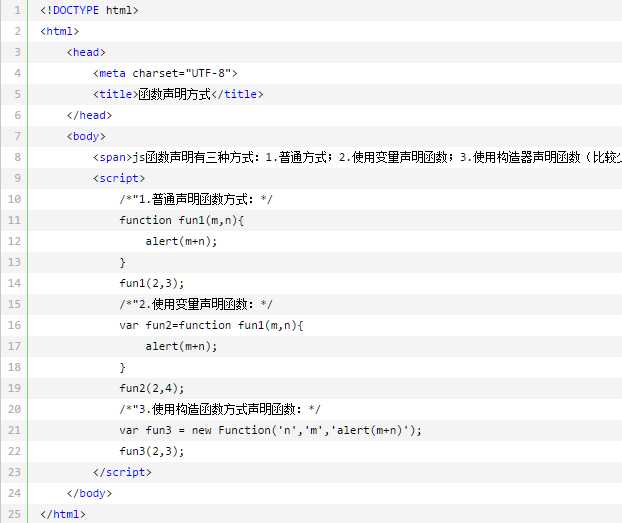Click the opening <script> tag
The image size is (622, 523).
119,178
